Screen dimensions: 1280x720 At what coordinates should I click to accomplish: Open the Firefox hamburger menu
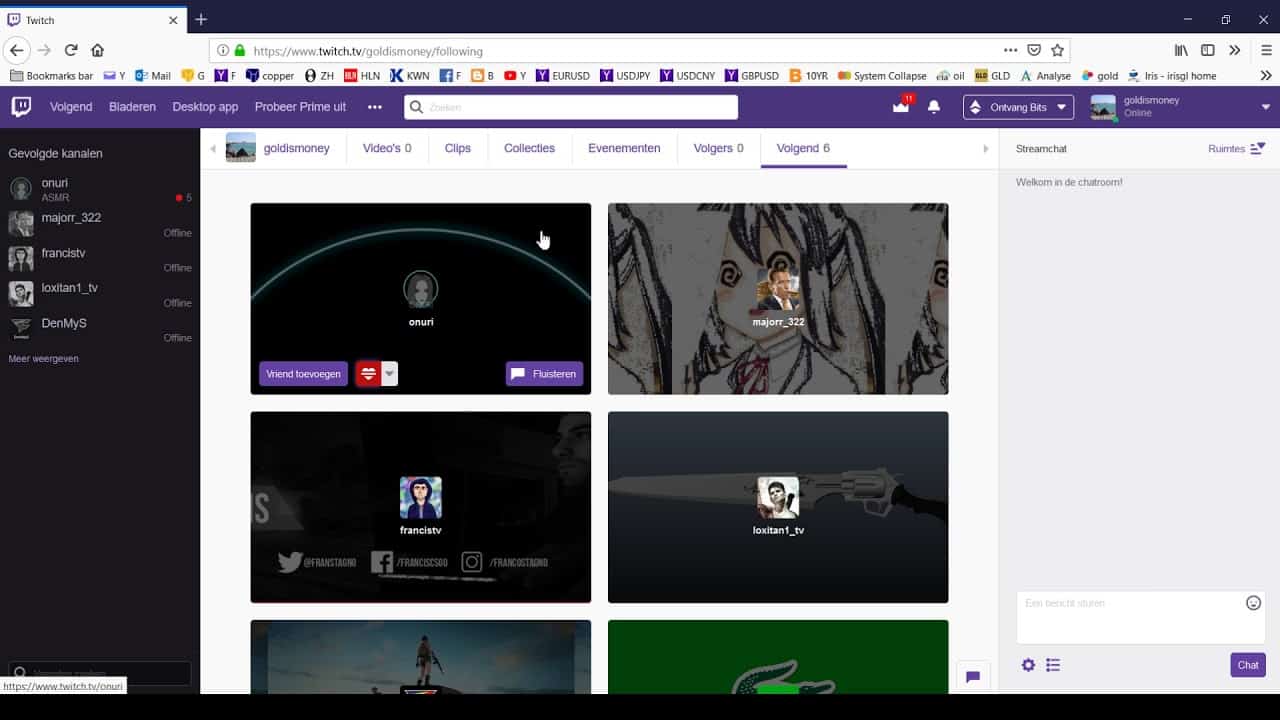point(1266,50)
